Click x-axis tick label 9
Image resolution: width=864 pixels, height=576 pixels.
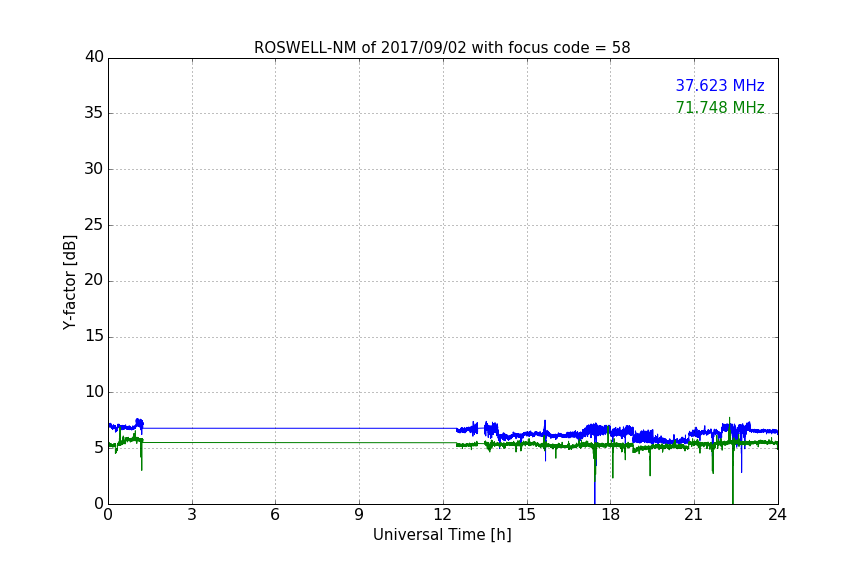(359, 515)
